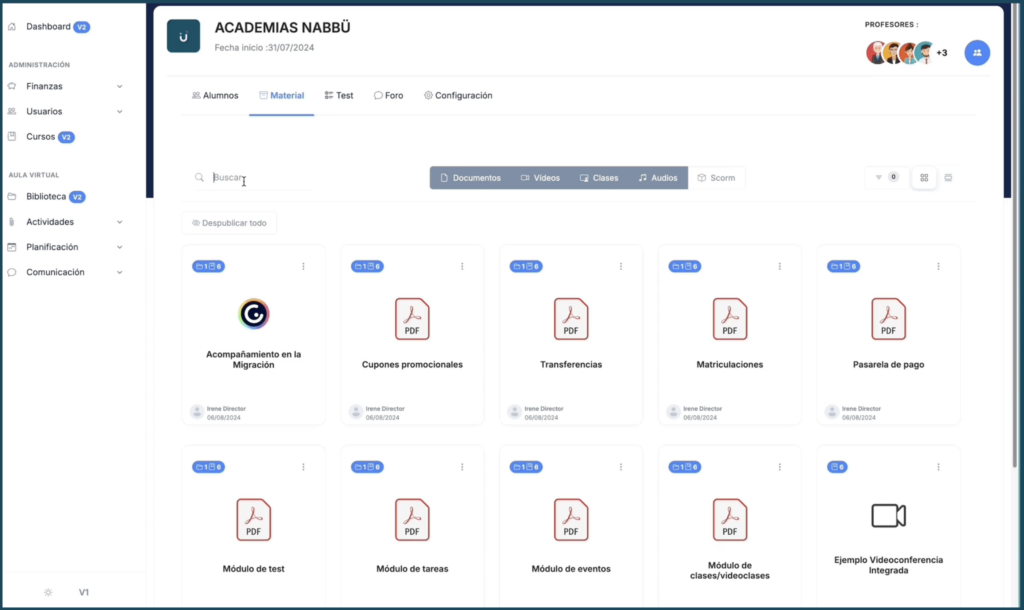Click the blue add professors icon button

pyautogui.click(x=977, y=53)
